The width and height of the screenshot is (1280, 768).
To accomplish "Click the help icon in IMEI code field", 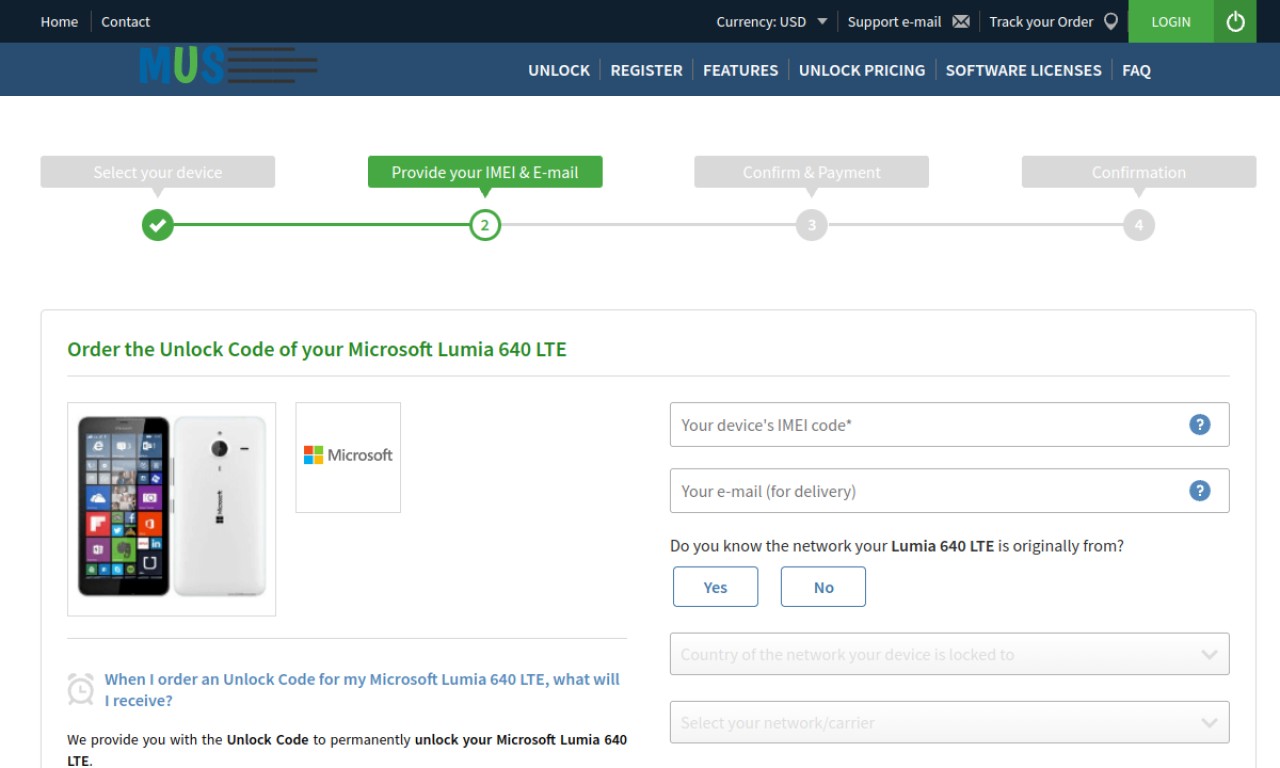I will tap(1200, 425).
